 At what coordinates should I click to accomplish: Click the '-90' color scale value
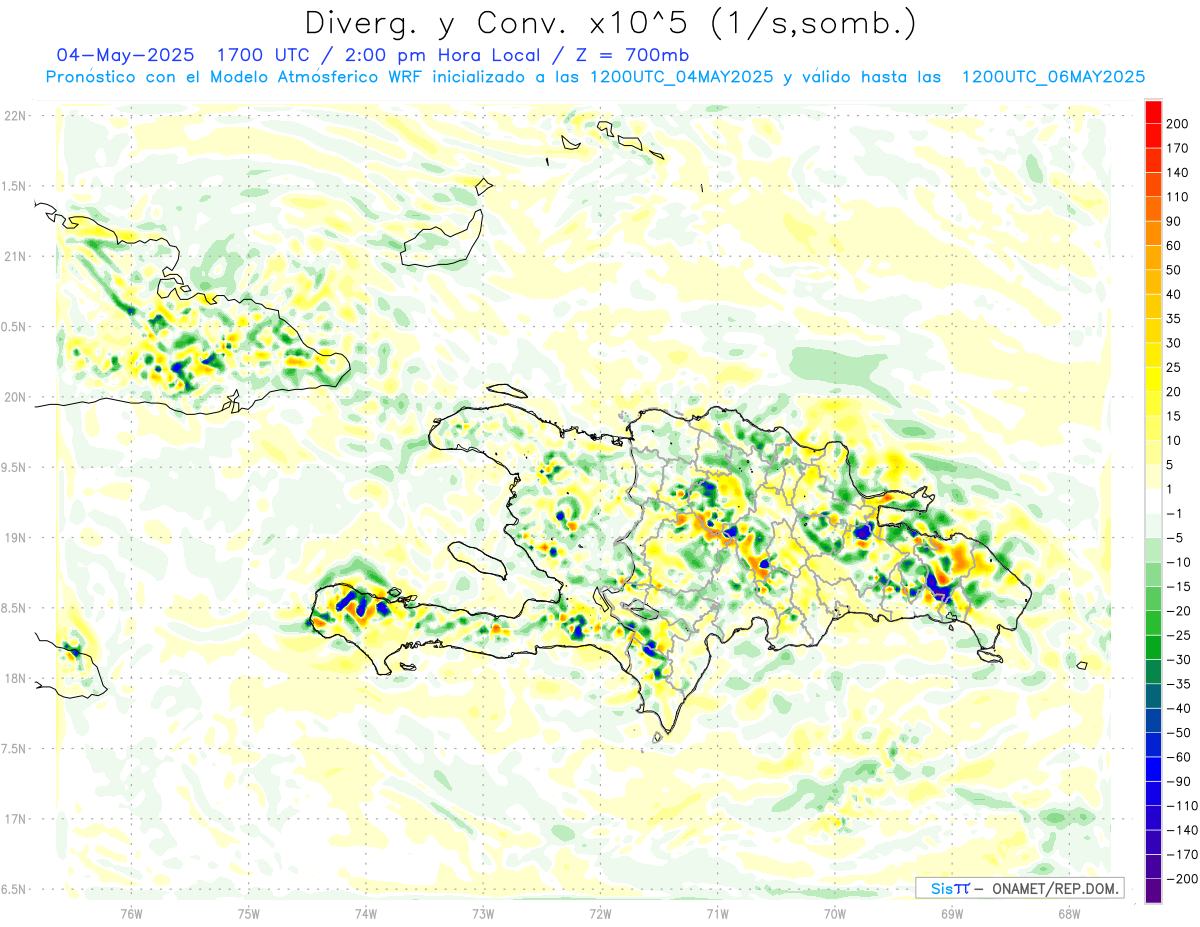1178,782
